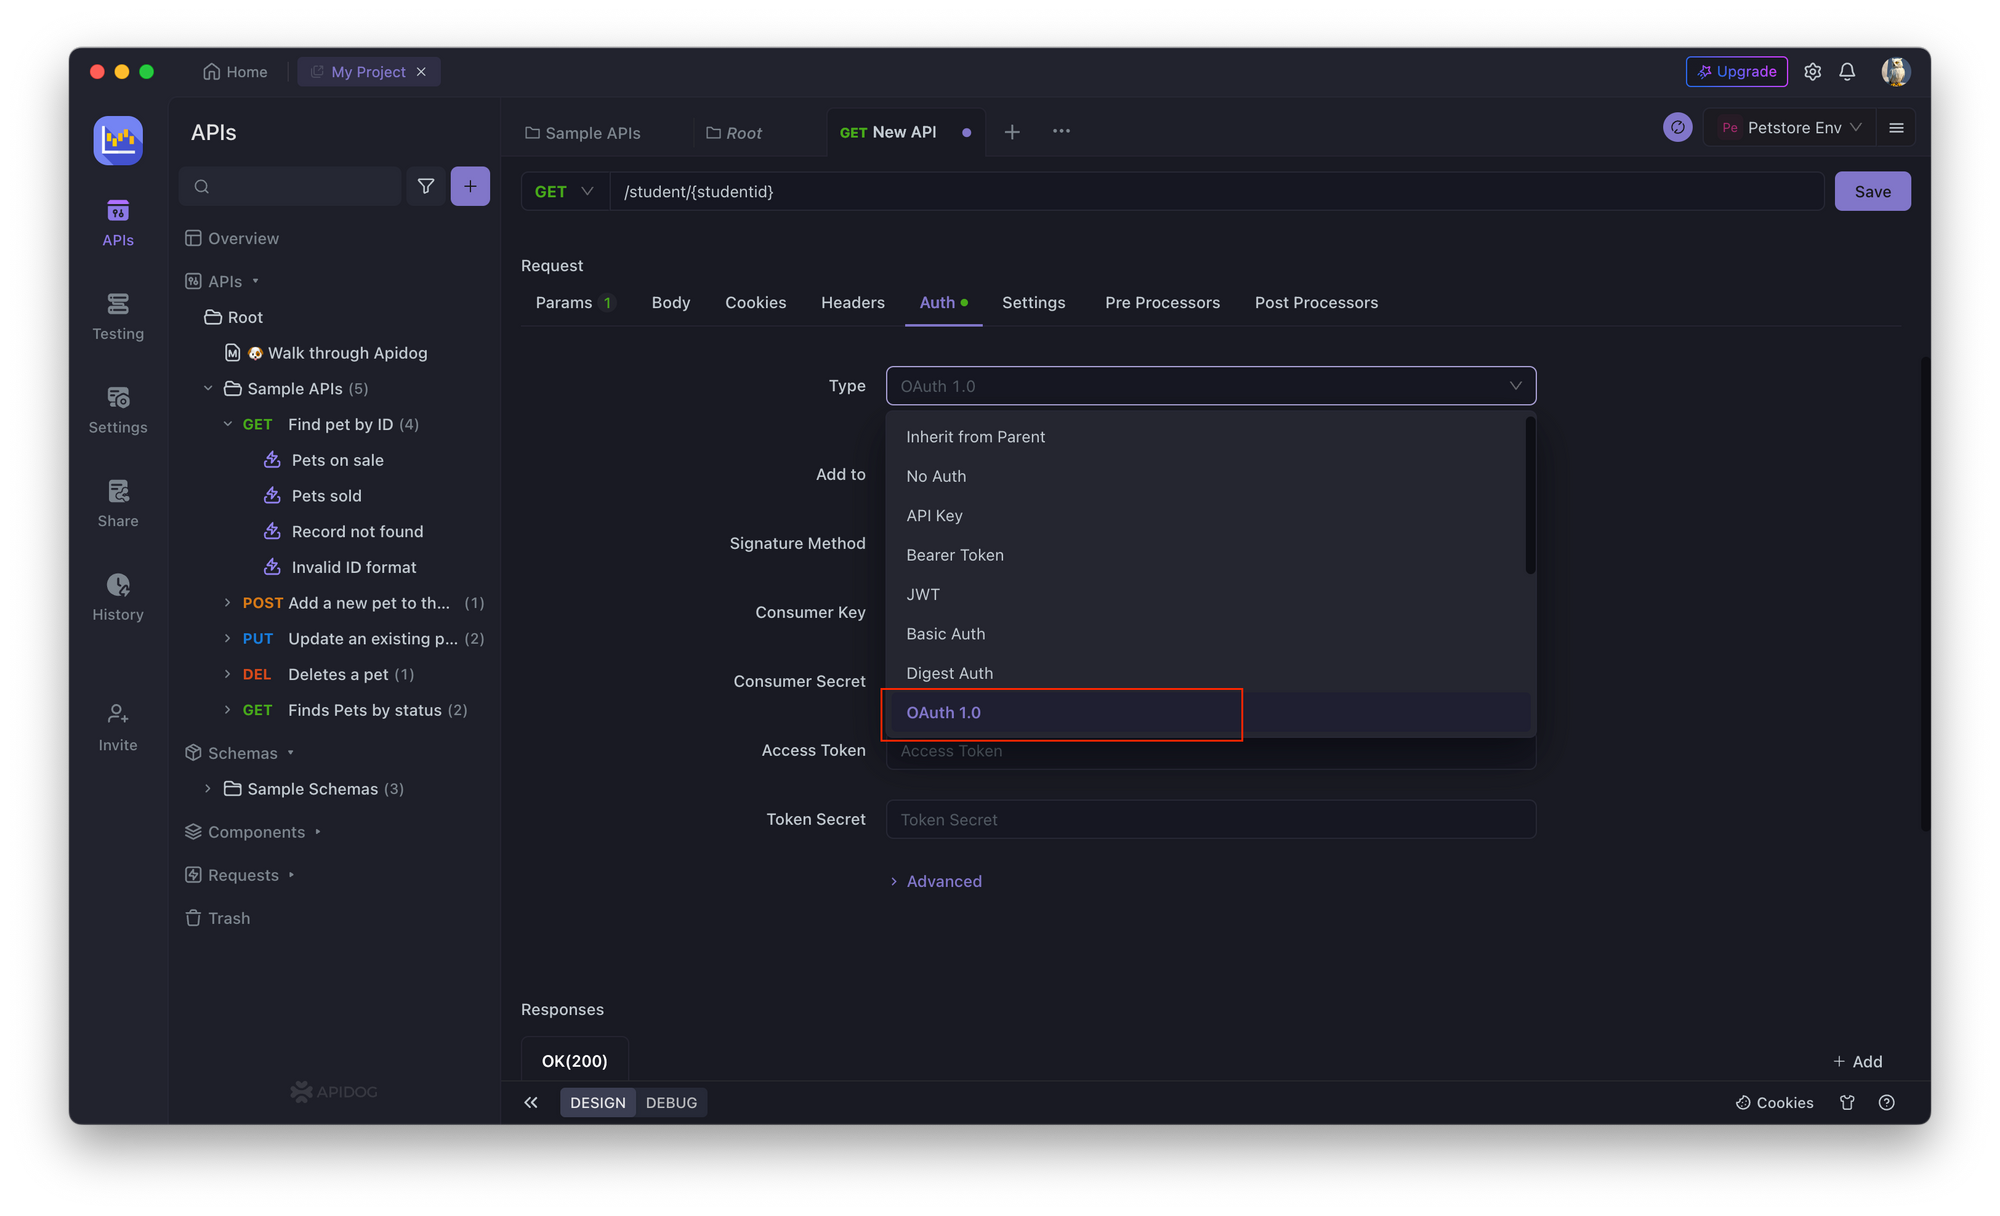Click the Invite sidebar icon
Image resolution: width=2000 pixels, height=1216 pixels.
[x=120, y=726]
